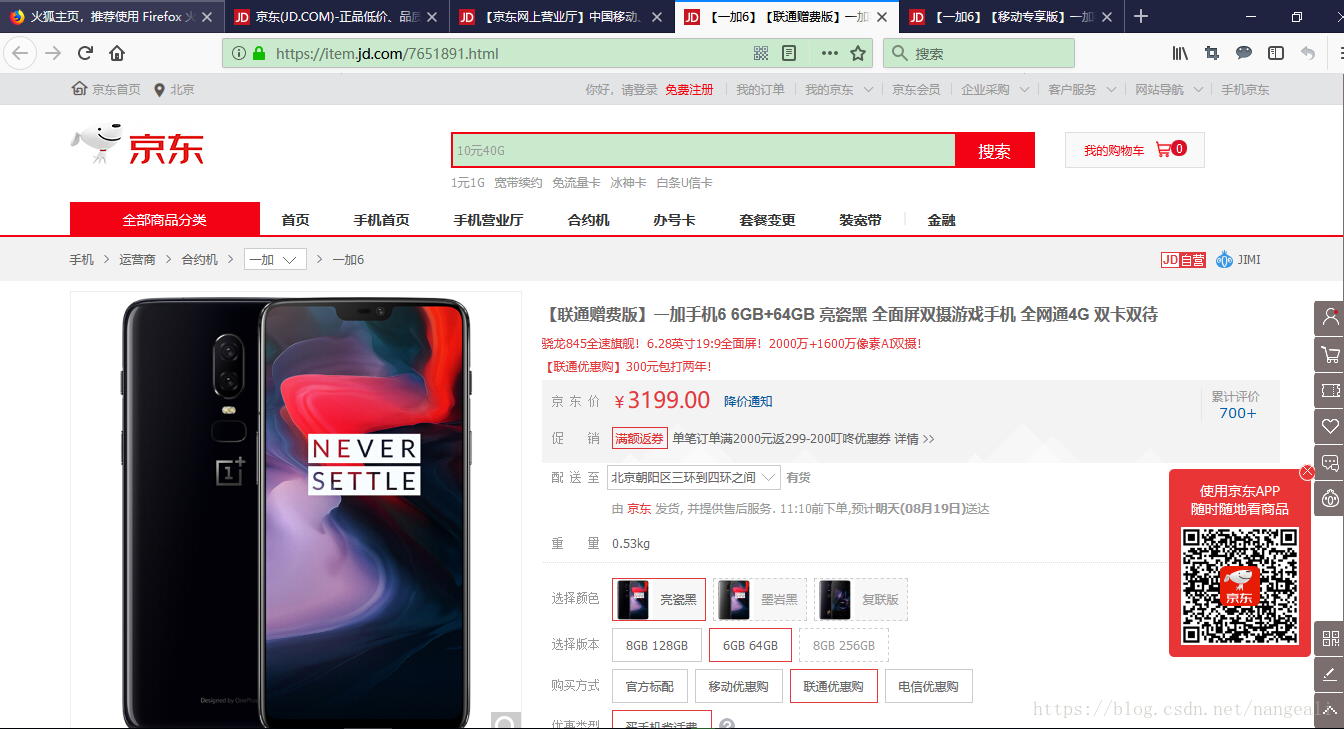Click the red 搜索 search button
Image resolution: width=1344 pixels, height=729 pixels.
tap(995, 150)
